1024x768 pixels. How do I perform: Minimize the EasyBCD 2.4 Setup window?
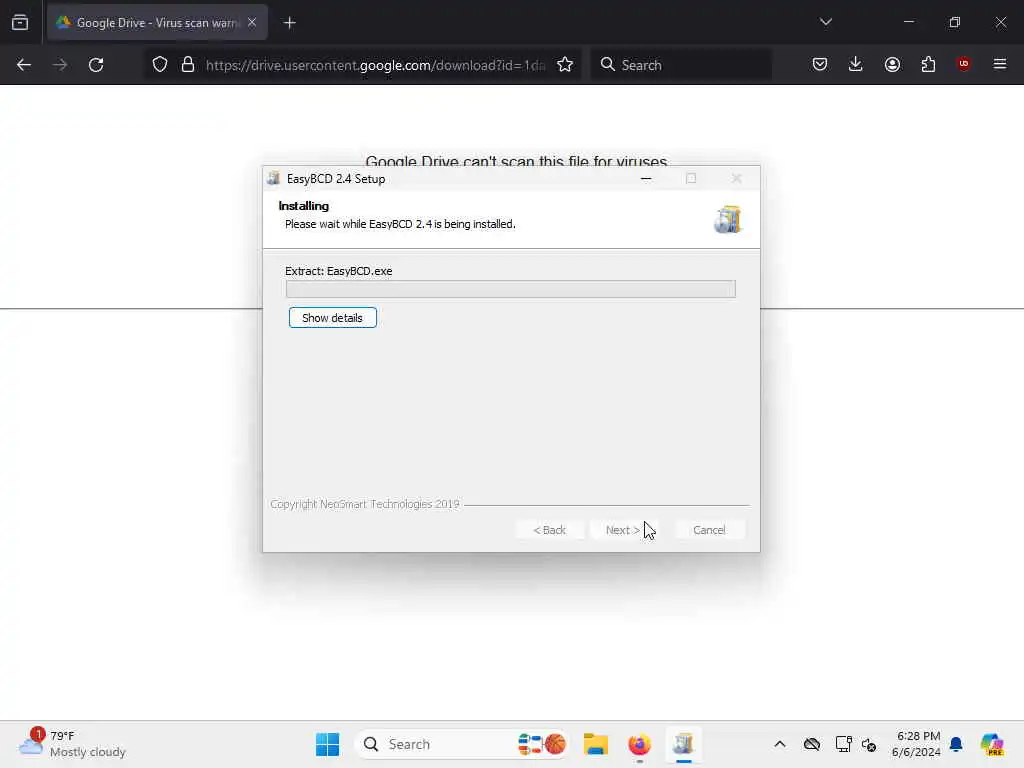coord(646,178)
